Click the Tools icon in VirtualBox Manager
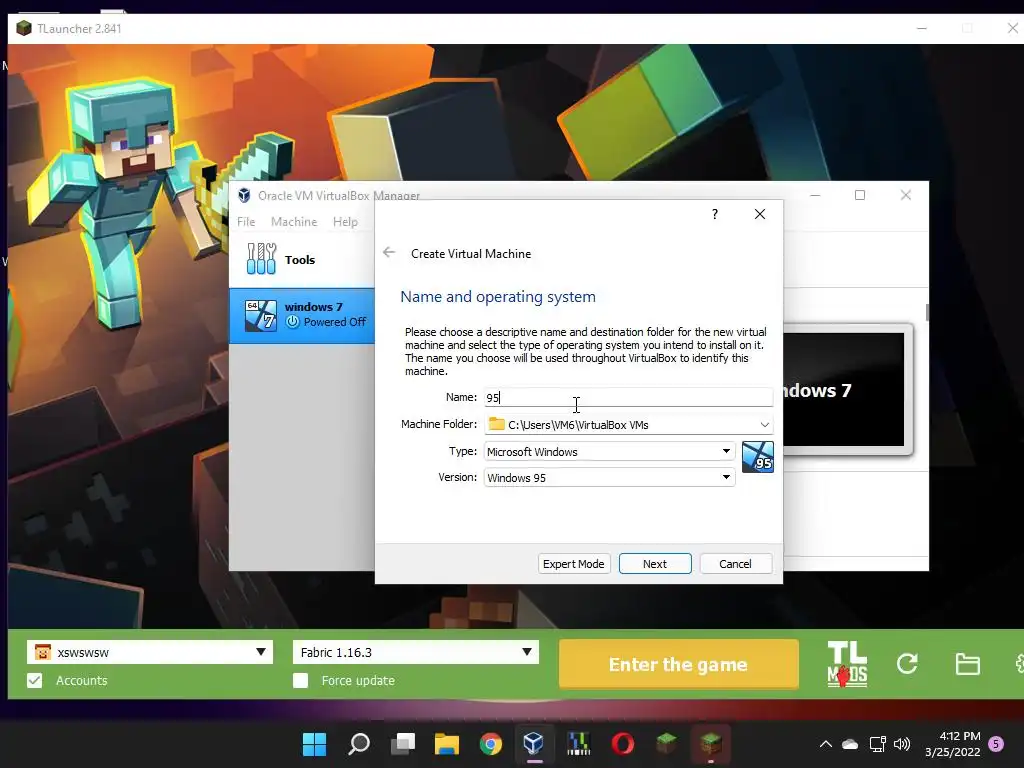 tap(261, 259)
